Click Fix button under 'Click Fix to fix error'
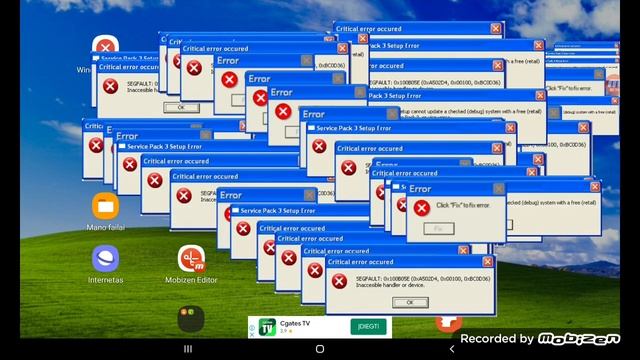Viewport: 640px width, 360px height. pyautogui.click(x=439, y=229)
